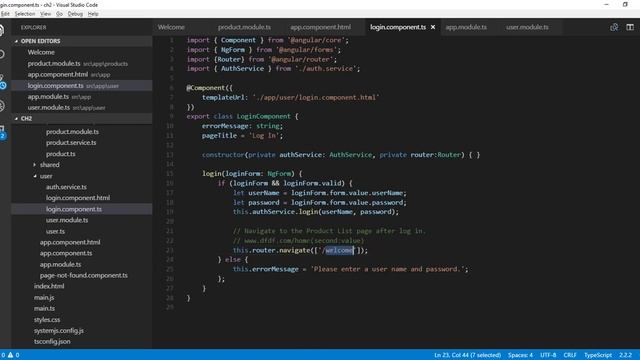Switch to the user.module.ts tab
Viewport: 640px width, 360px height.
527,27
